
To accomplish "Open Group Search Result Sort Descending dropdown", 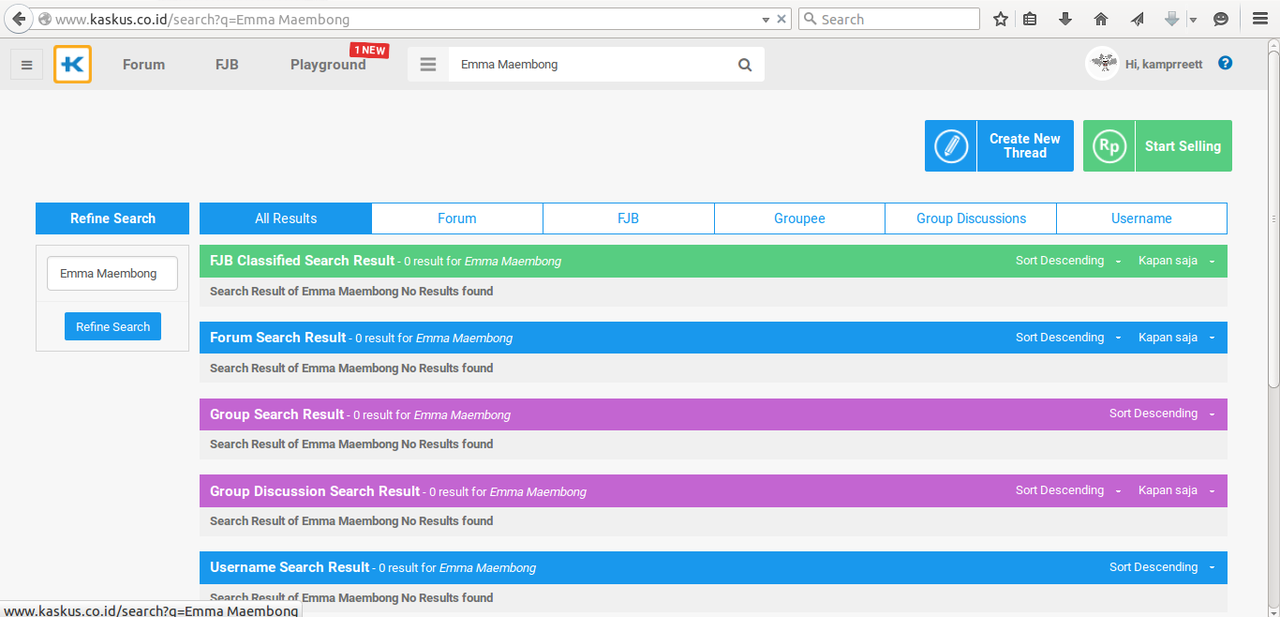I will [1162, 414].
